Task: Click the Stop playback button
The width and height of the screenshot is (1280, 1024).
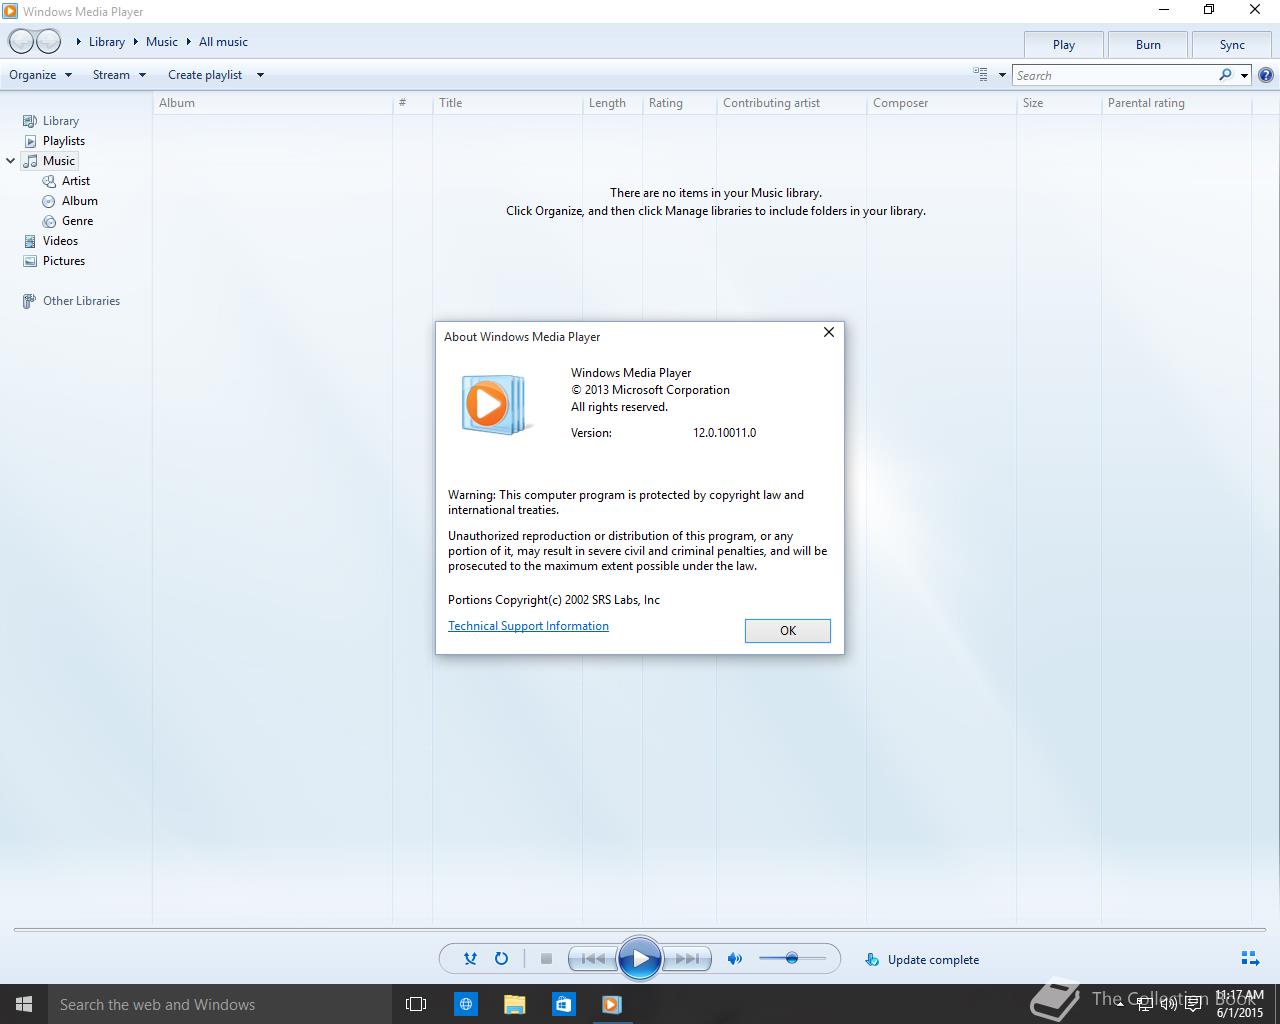Action: tap(546, 958)
